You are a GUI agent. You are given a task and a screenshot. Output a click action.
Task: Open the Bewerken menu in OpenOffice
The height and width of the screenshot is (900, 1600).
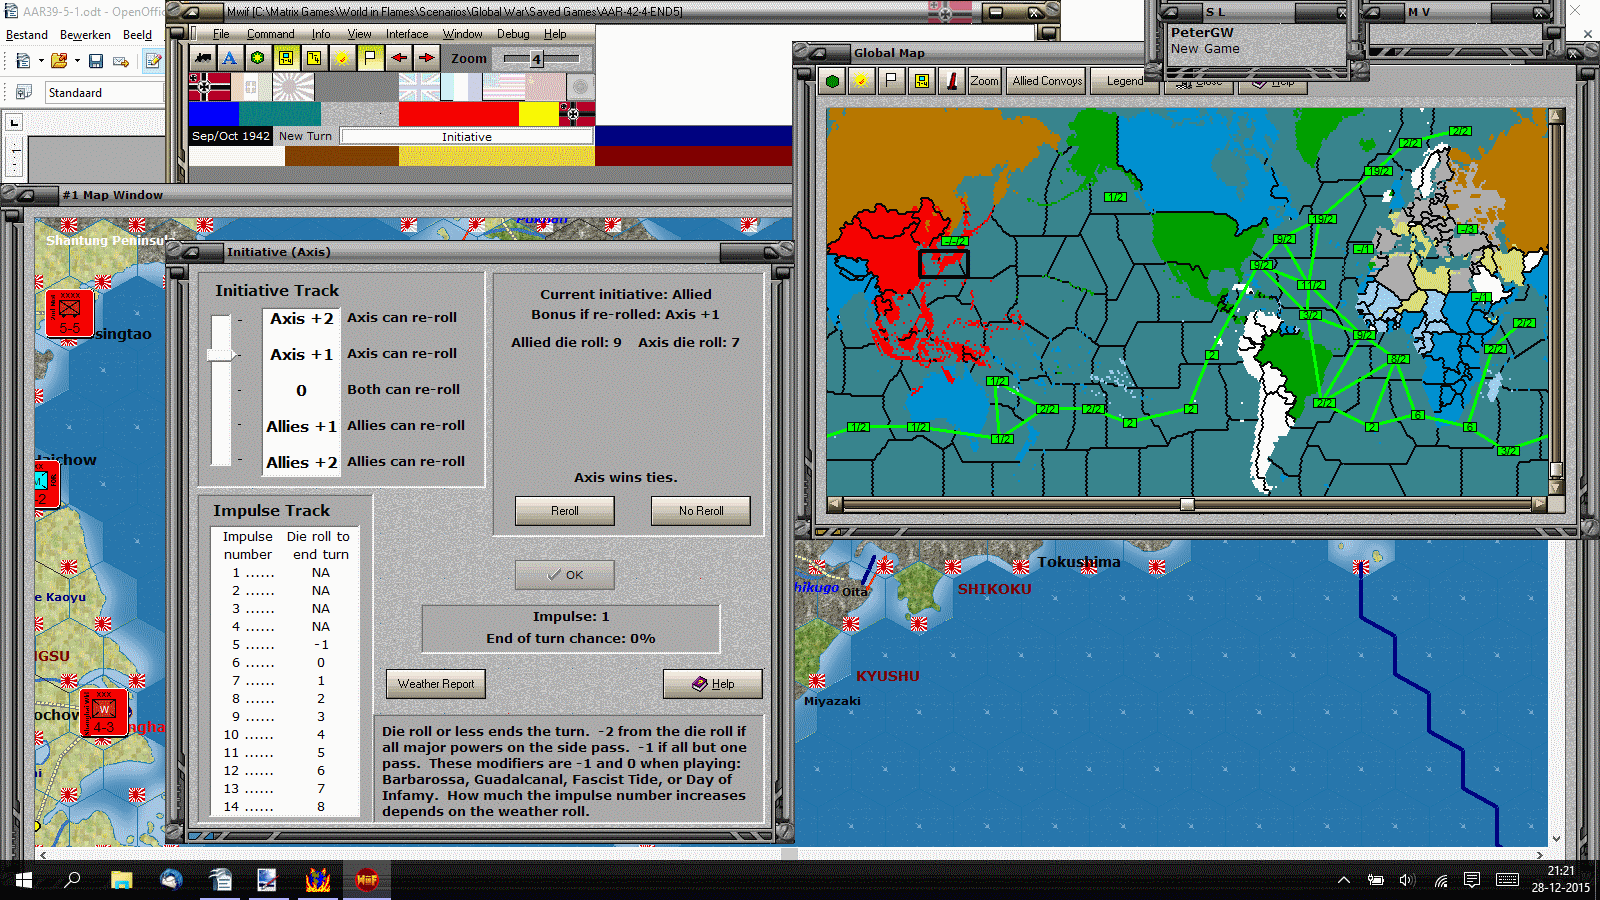(85, 35)
